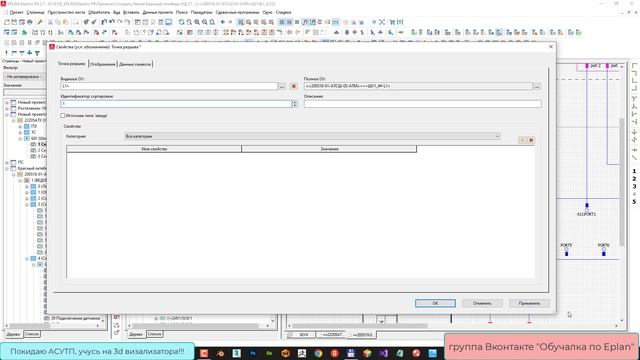Open browse button next to Видимое ОУ

pyautogui.click(x=282, y=86)
